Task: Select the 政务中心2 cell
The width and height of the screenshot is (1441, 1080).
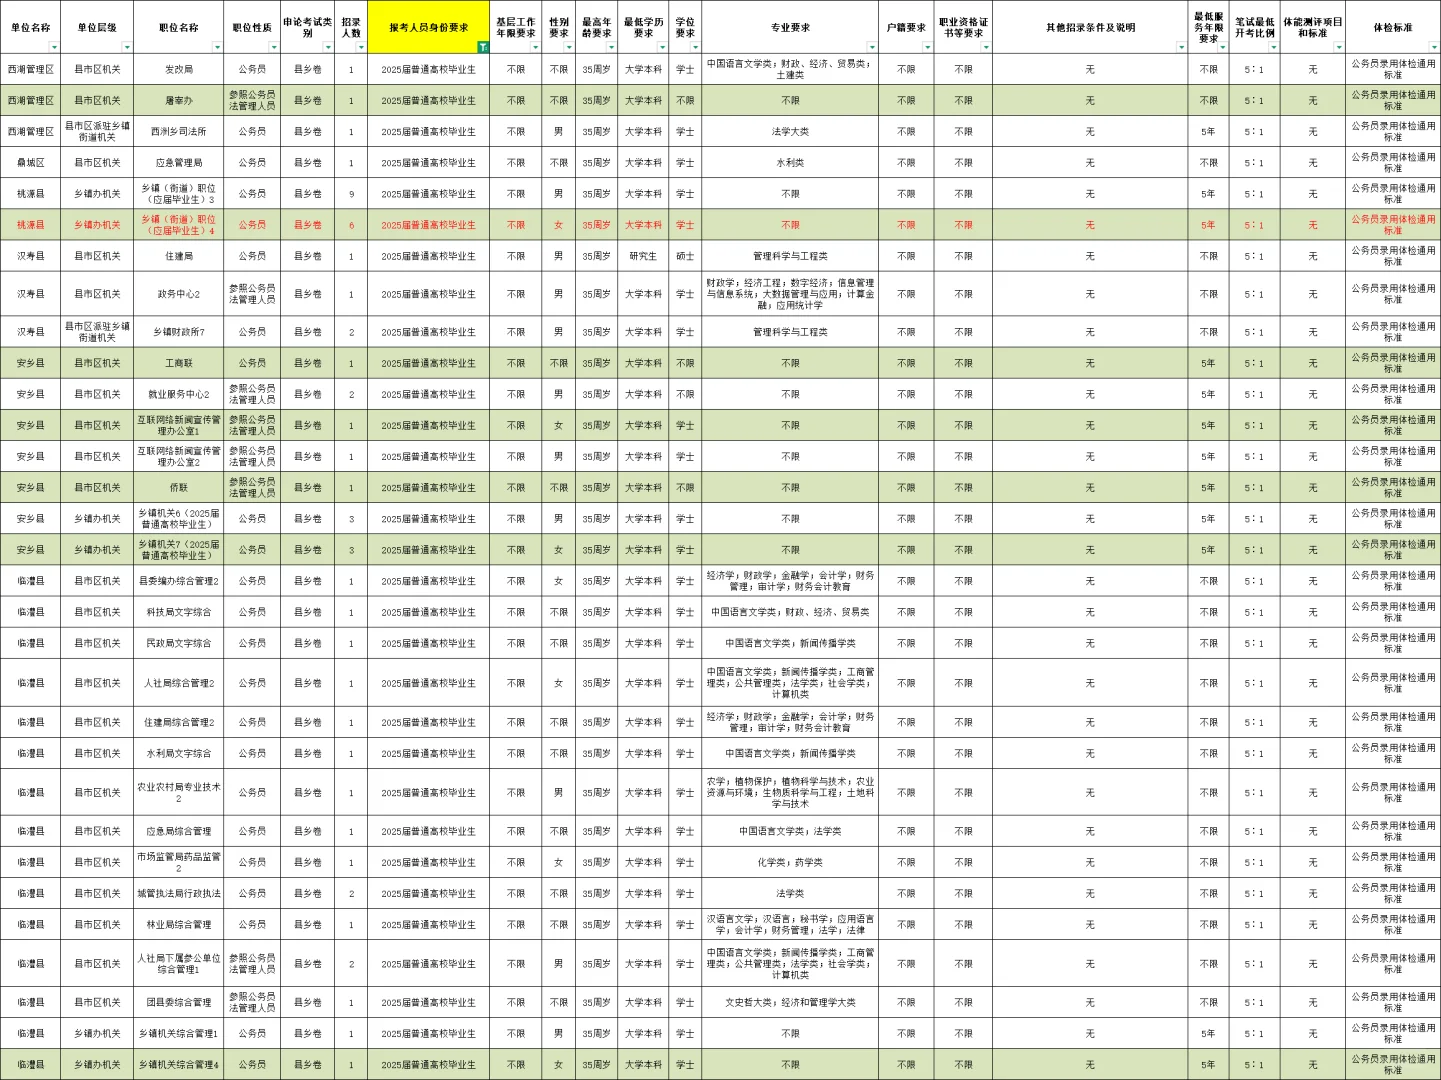Action: point(179,294)
